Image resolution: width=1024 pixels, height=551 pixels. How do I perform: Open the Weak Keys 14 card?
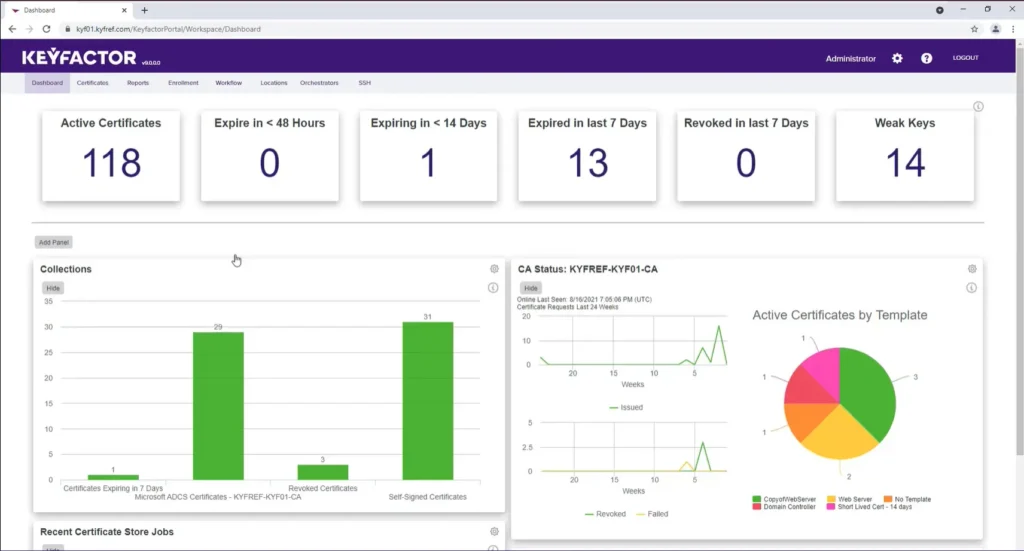[904, 156]
